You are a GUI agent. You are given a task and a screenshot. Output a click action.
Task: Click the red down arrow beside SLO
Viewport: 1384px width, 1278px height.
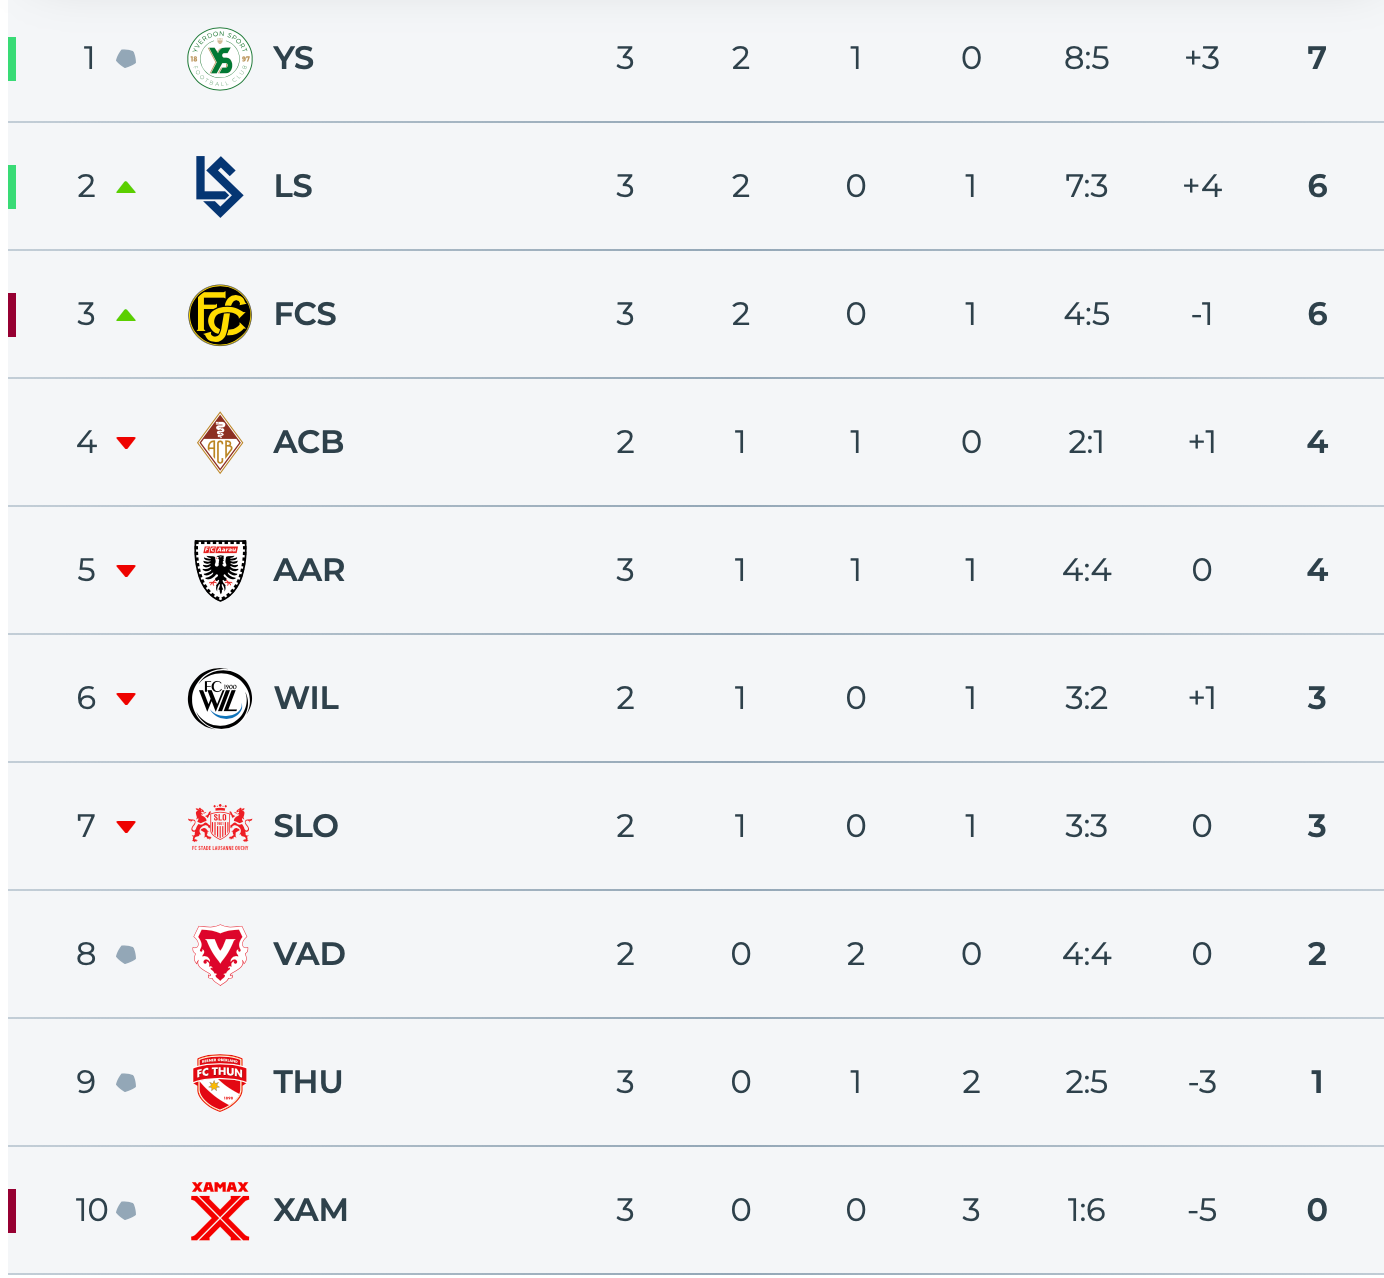126,827
